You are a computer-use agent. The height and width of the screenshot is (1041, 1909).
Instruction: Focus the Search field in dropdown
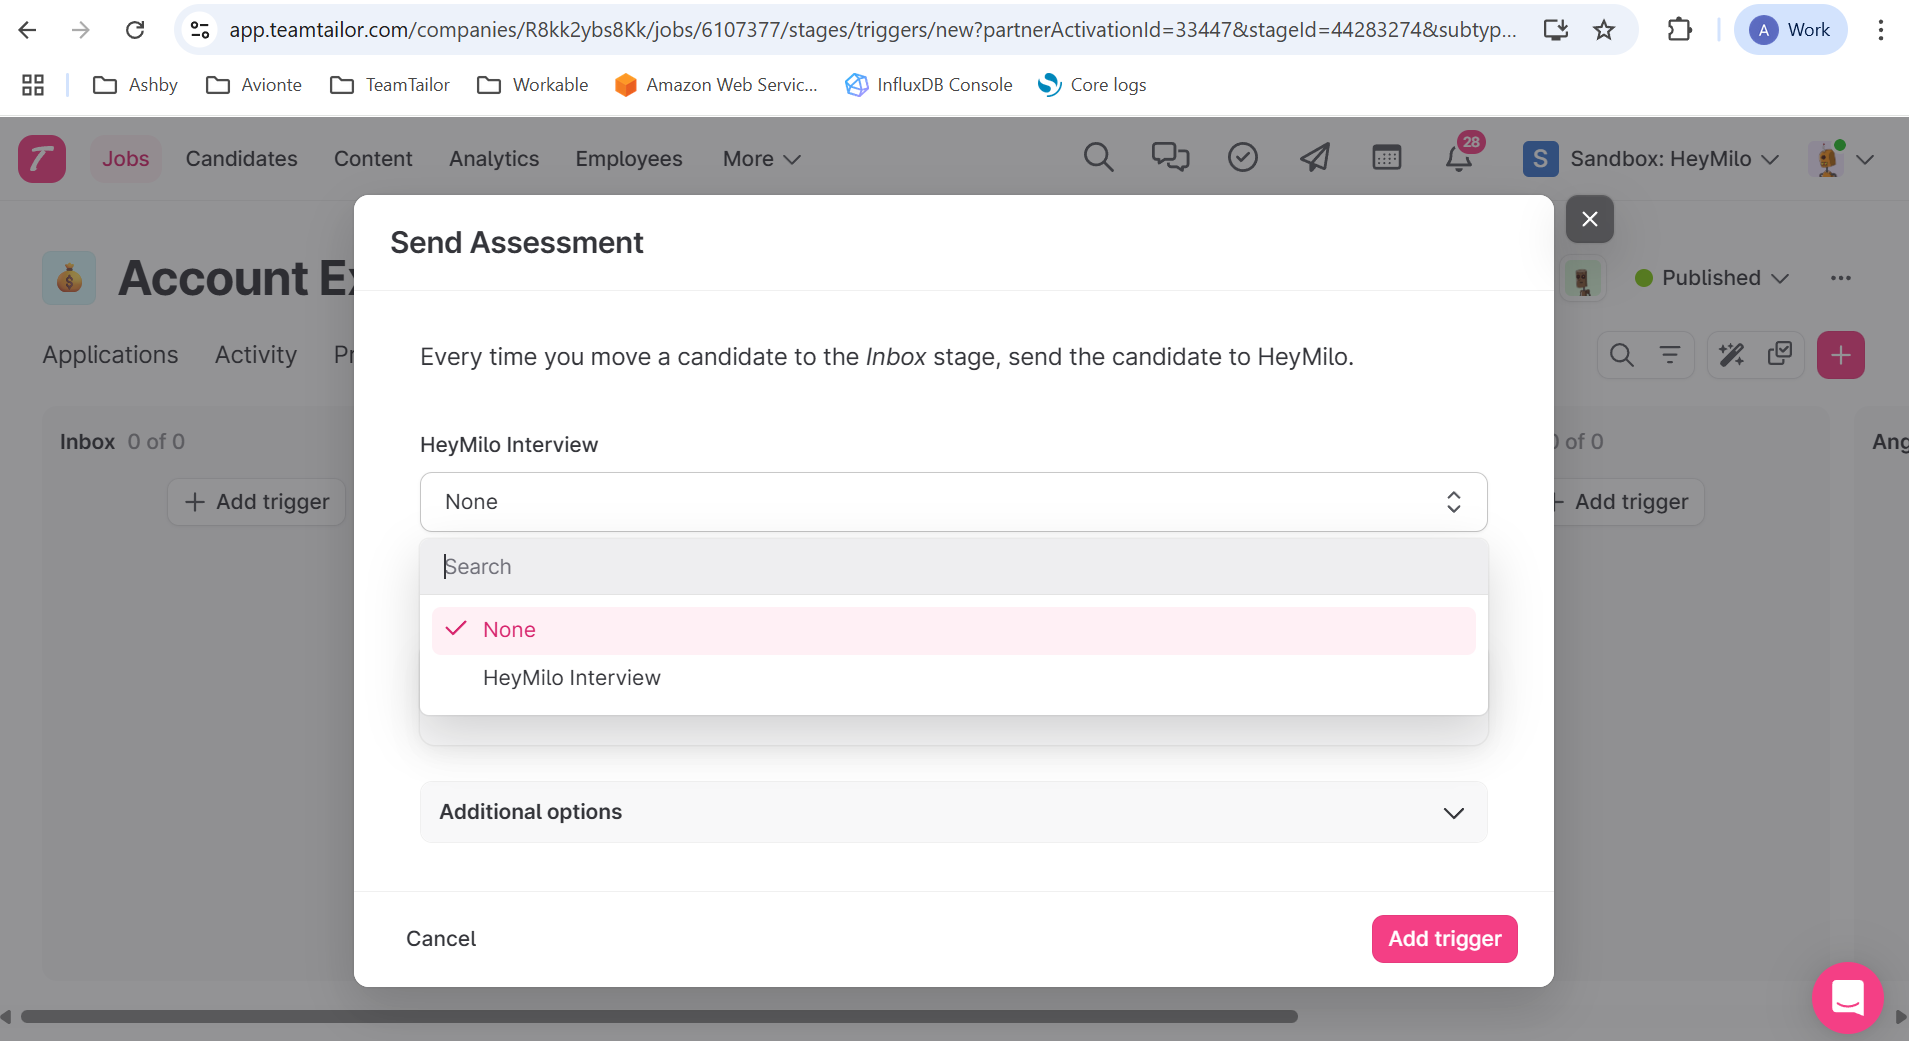(953, 567)
